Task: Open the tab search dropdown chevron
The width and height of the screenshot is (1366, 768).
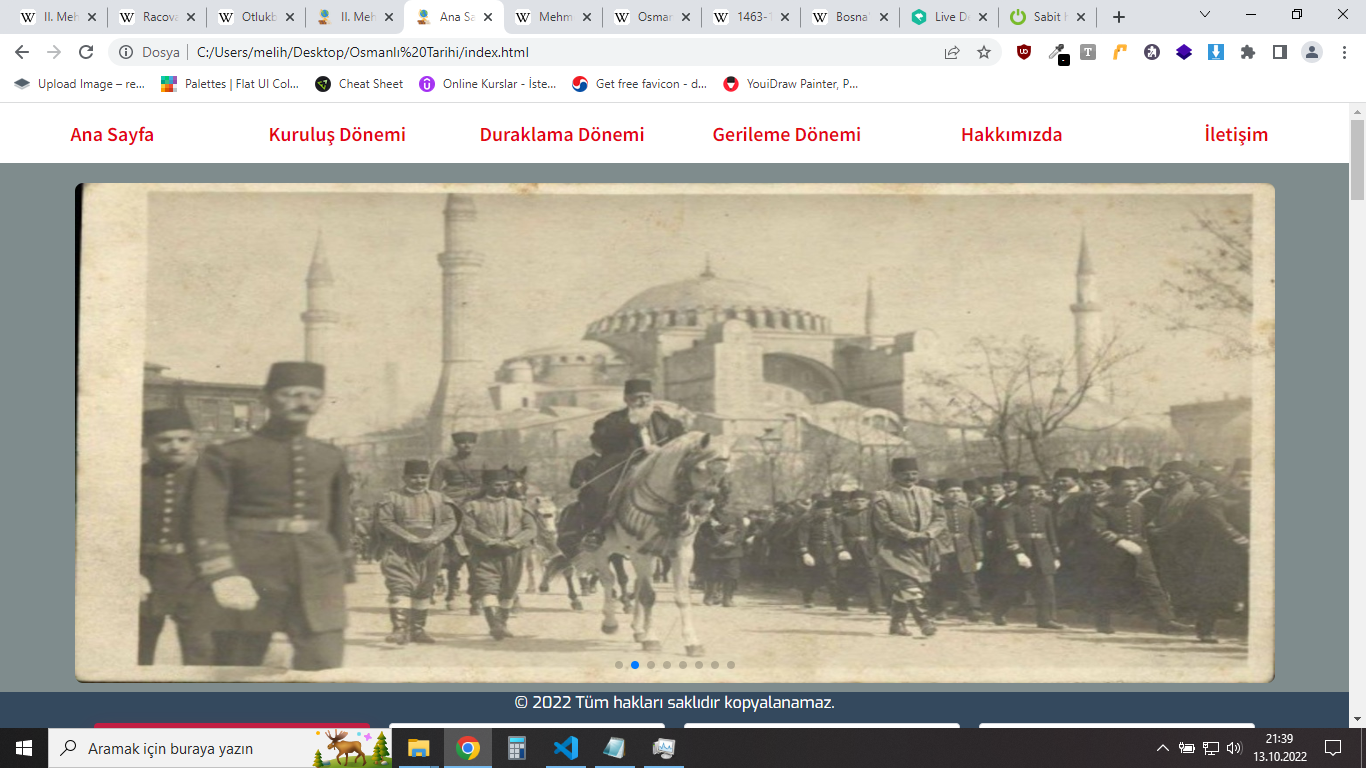Action: [1204, 15]
